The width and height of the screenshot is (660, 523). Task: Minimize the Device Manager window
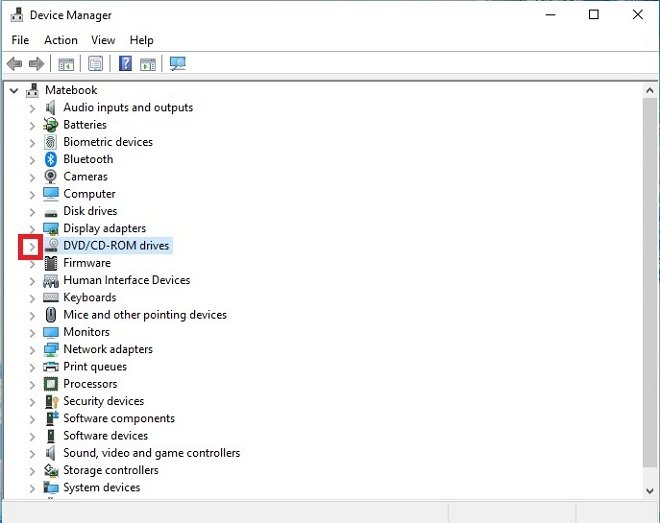click(551, 15)
